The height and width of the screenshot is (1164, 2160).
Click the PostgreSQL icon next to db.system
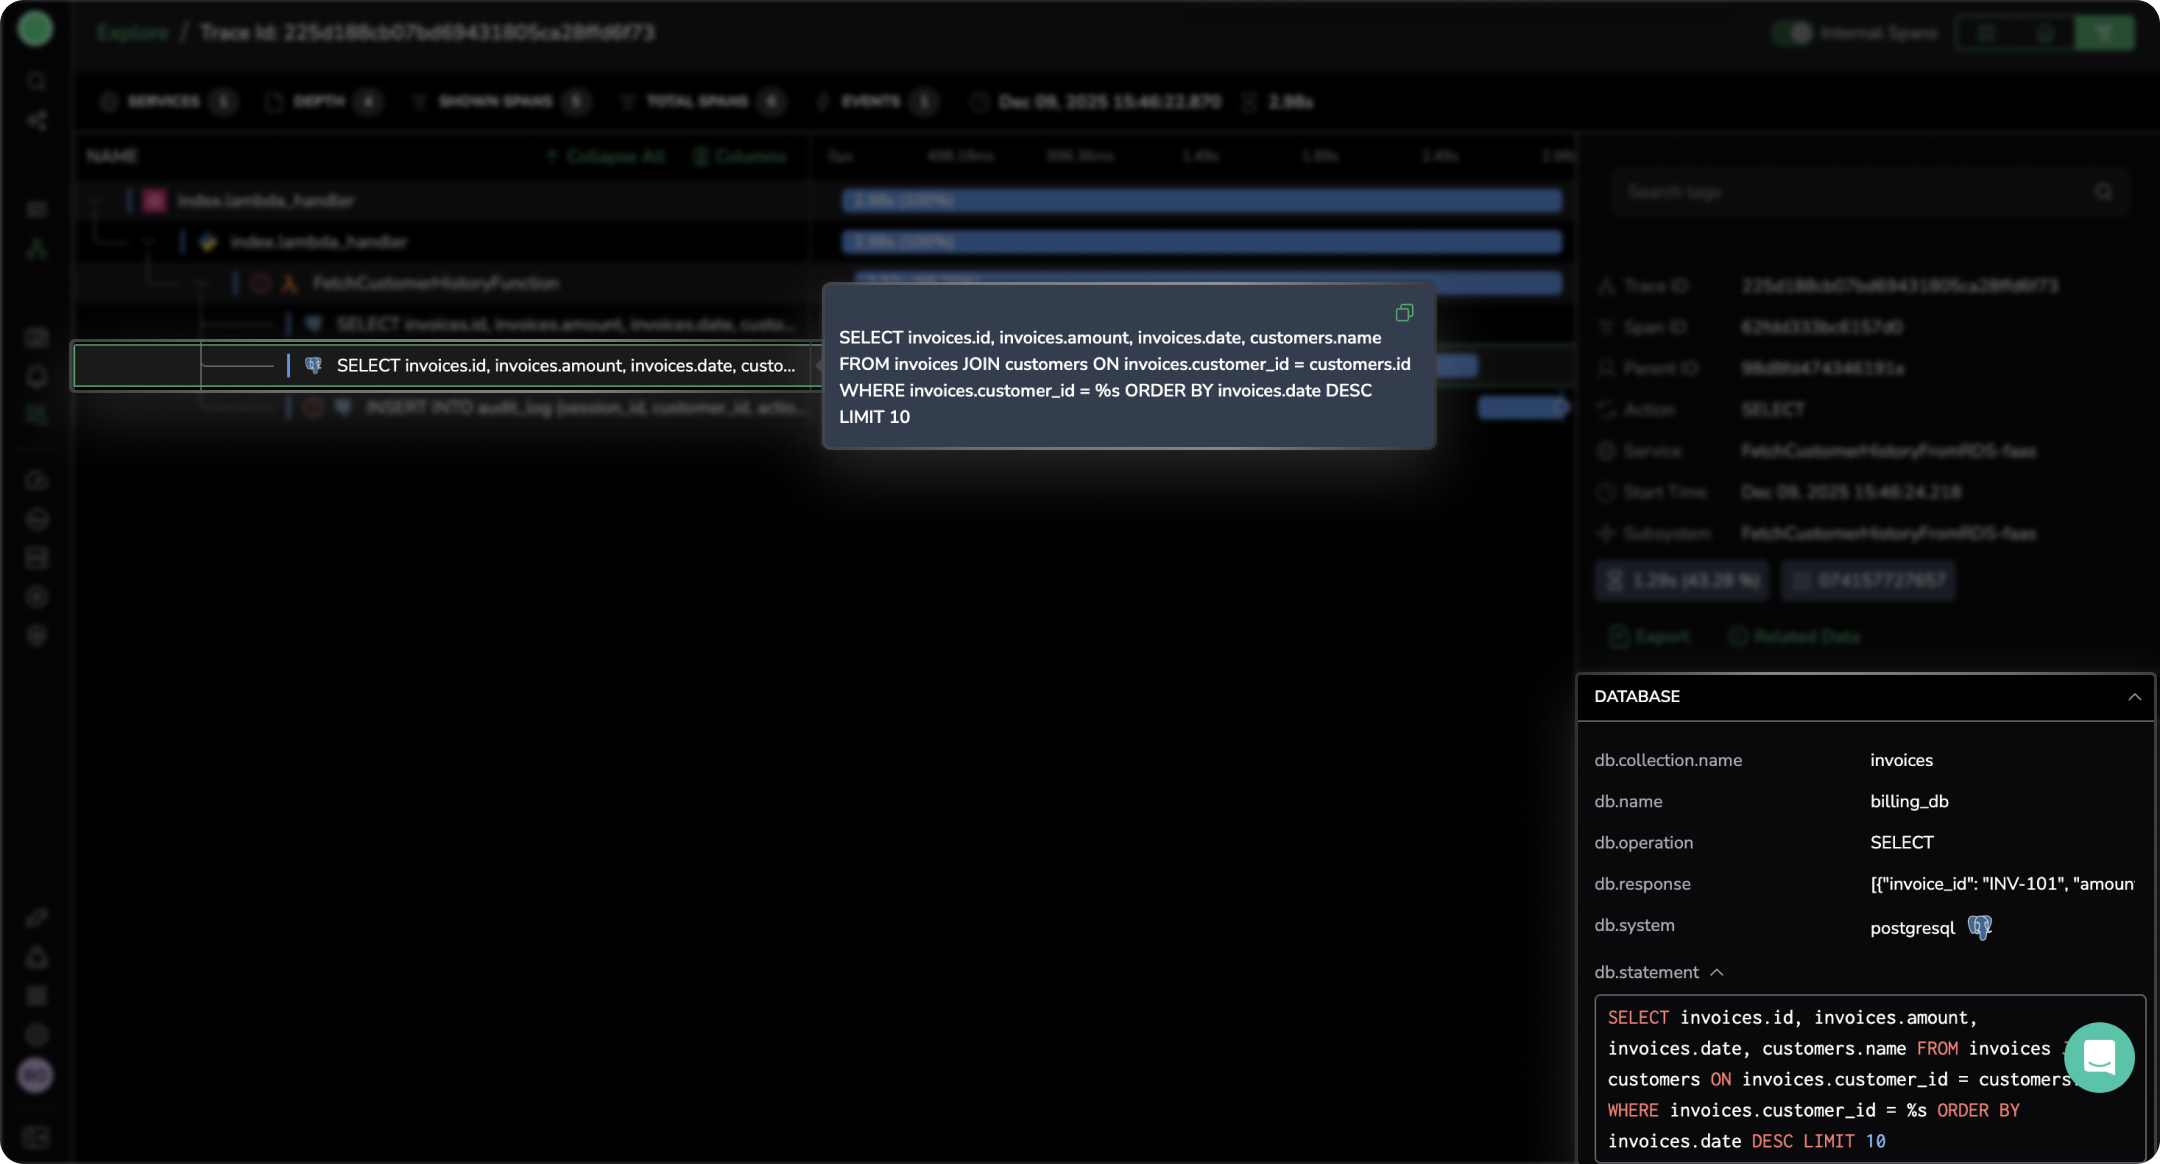pos(1979,927)
